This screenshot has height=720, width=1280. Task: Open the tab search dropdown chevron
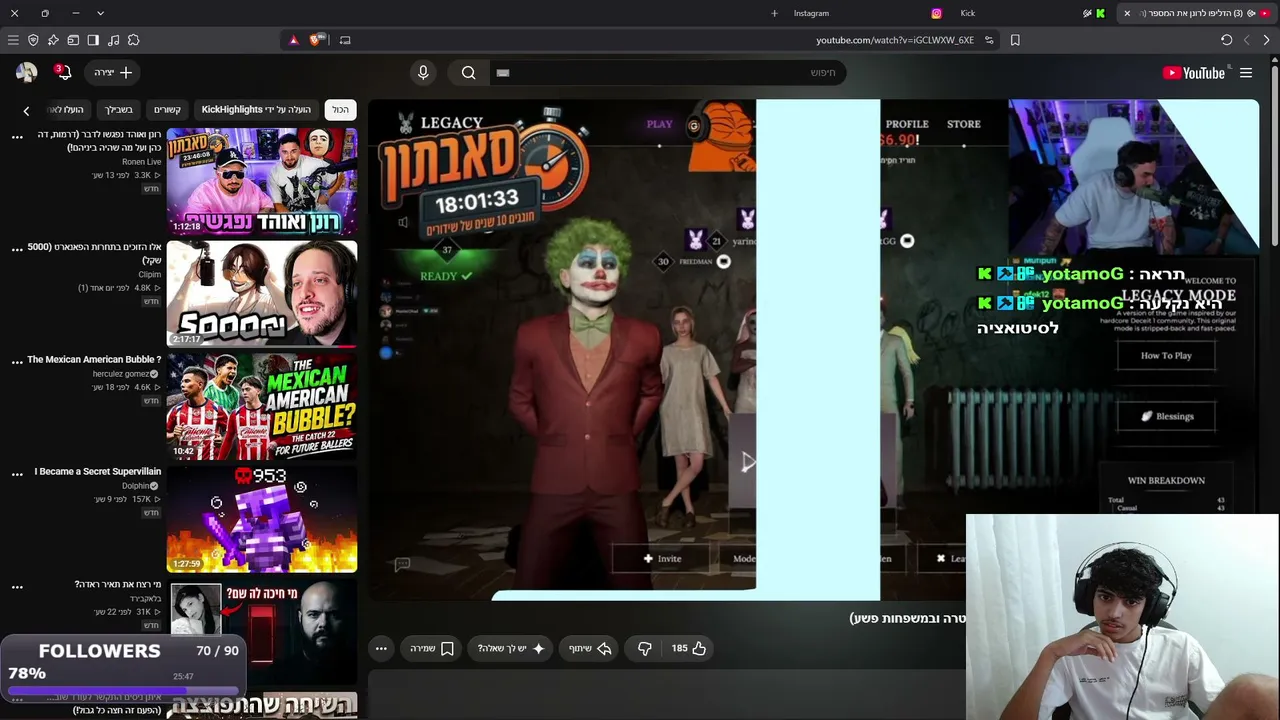click(x=100, y=13)
